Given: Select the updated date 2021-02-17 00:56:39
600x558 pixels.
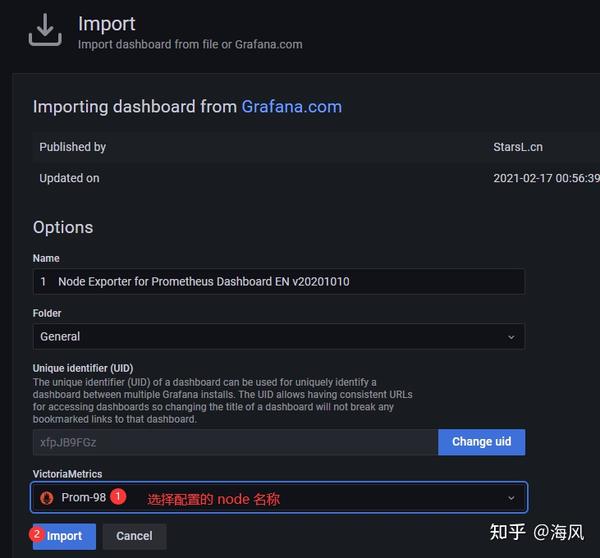Looking at the screenshot, I should (546, 178).
